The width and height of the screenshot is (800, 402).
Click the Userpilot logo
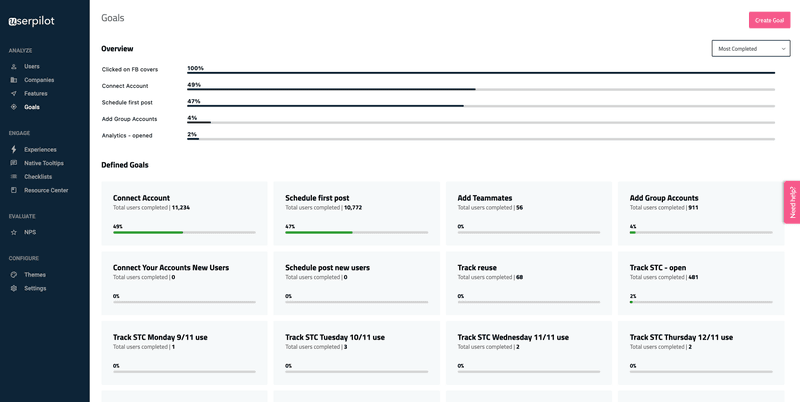click(31, 21)
